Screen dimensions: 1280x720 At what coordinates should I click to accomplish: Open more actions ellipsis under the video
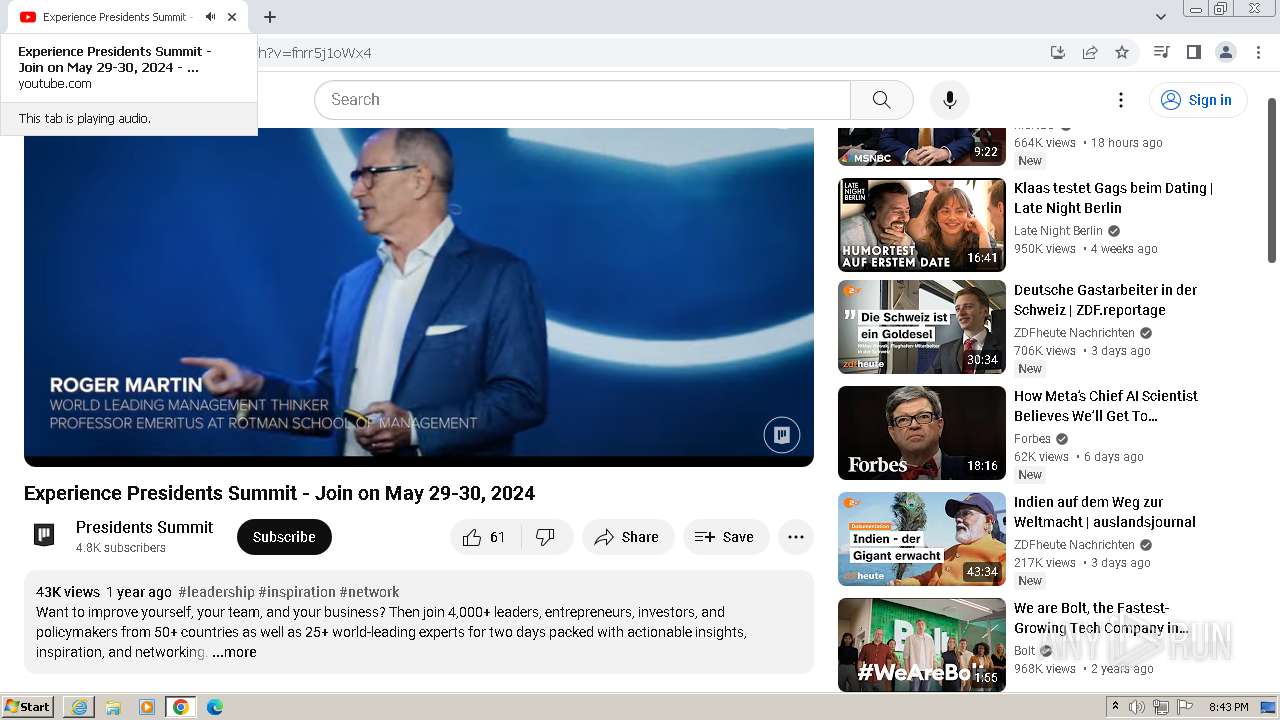coord(796,537)
